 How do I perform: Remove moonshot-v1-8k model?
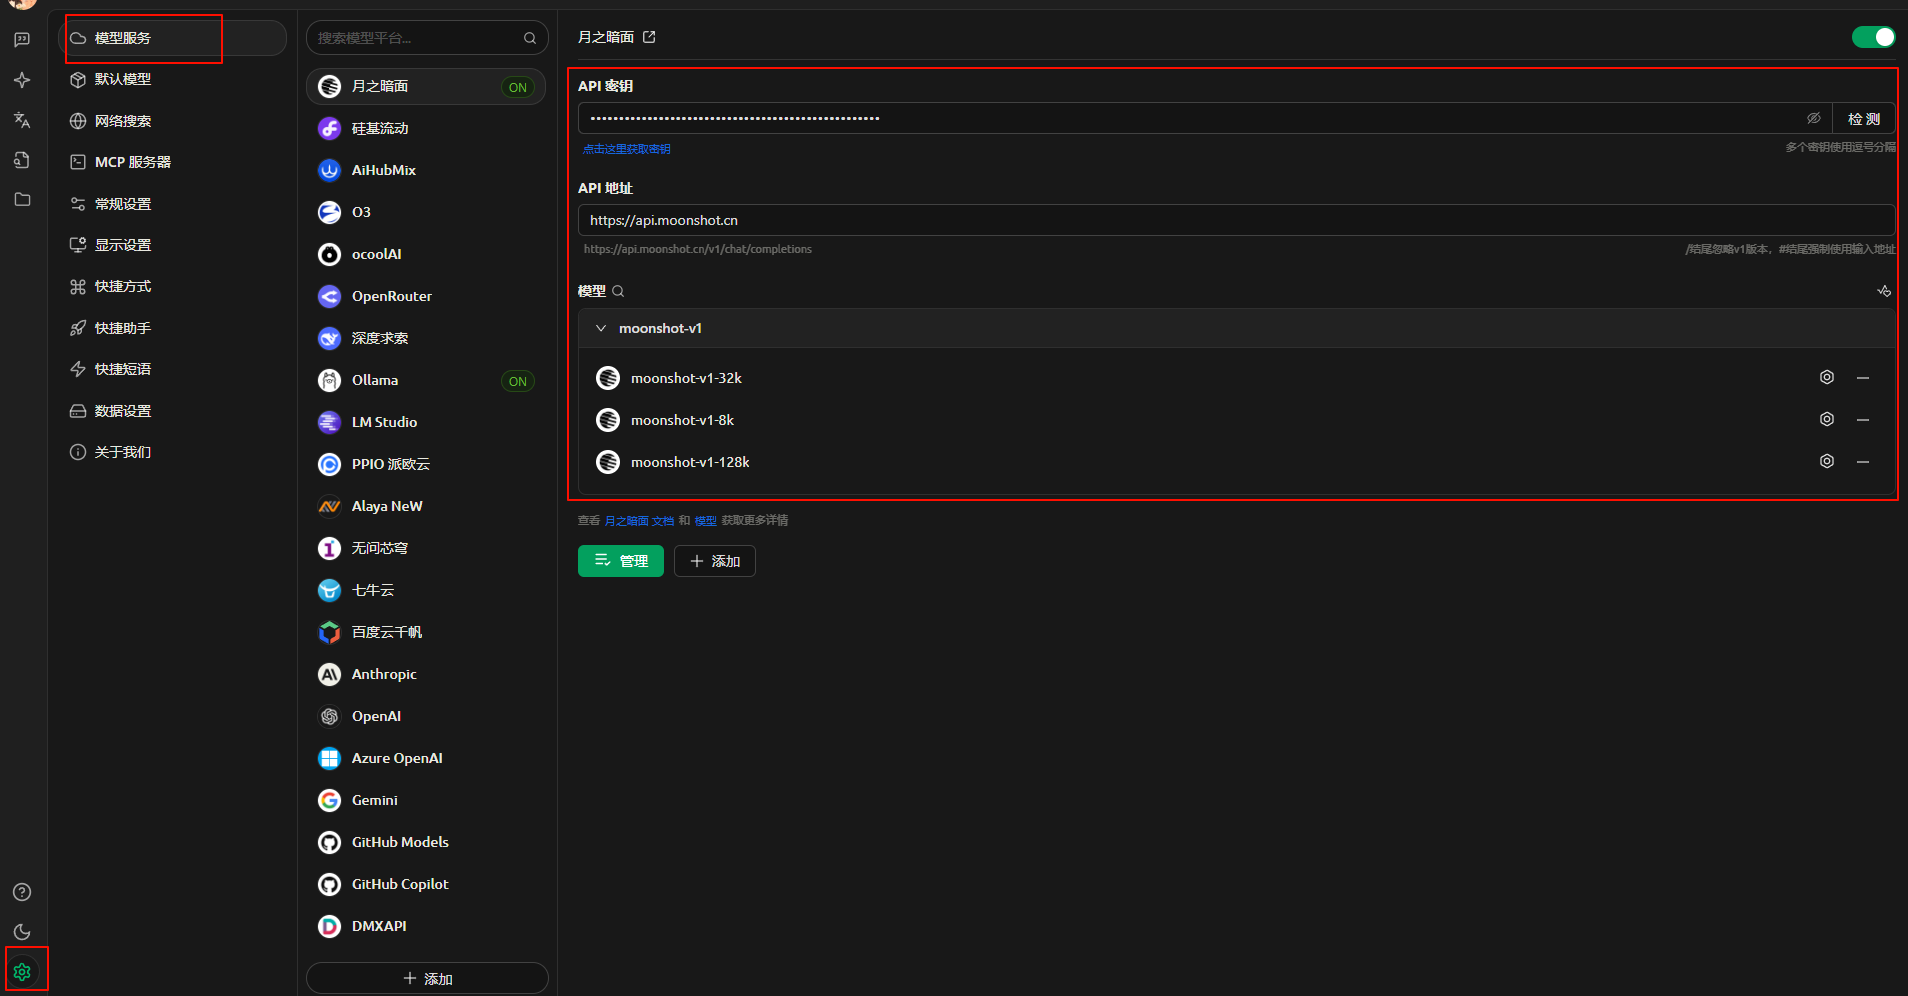(1863, 420)
